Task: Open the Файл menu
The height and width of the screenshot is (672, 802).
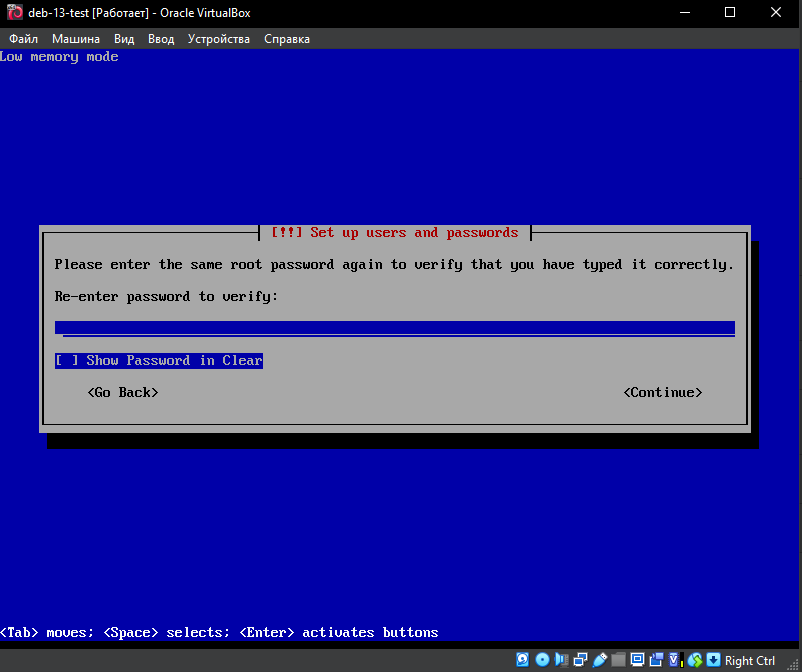Action: [x=23, y=39]
